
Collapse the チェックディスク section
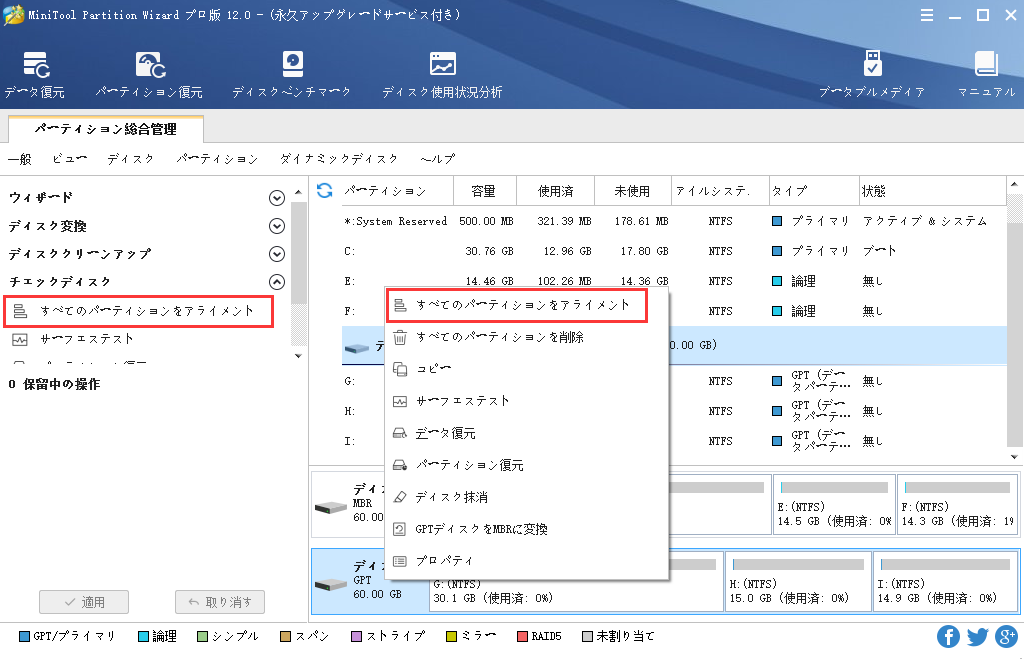coord(277,282)
